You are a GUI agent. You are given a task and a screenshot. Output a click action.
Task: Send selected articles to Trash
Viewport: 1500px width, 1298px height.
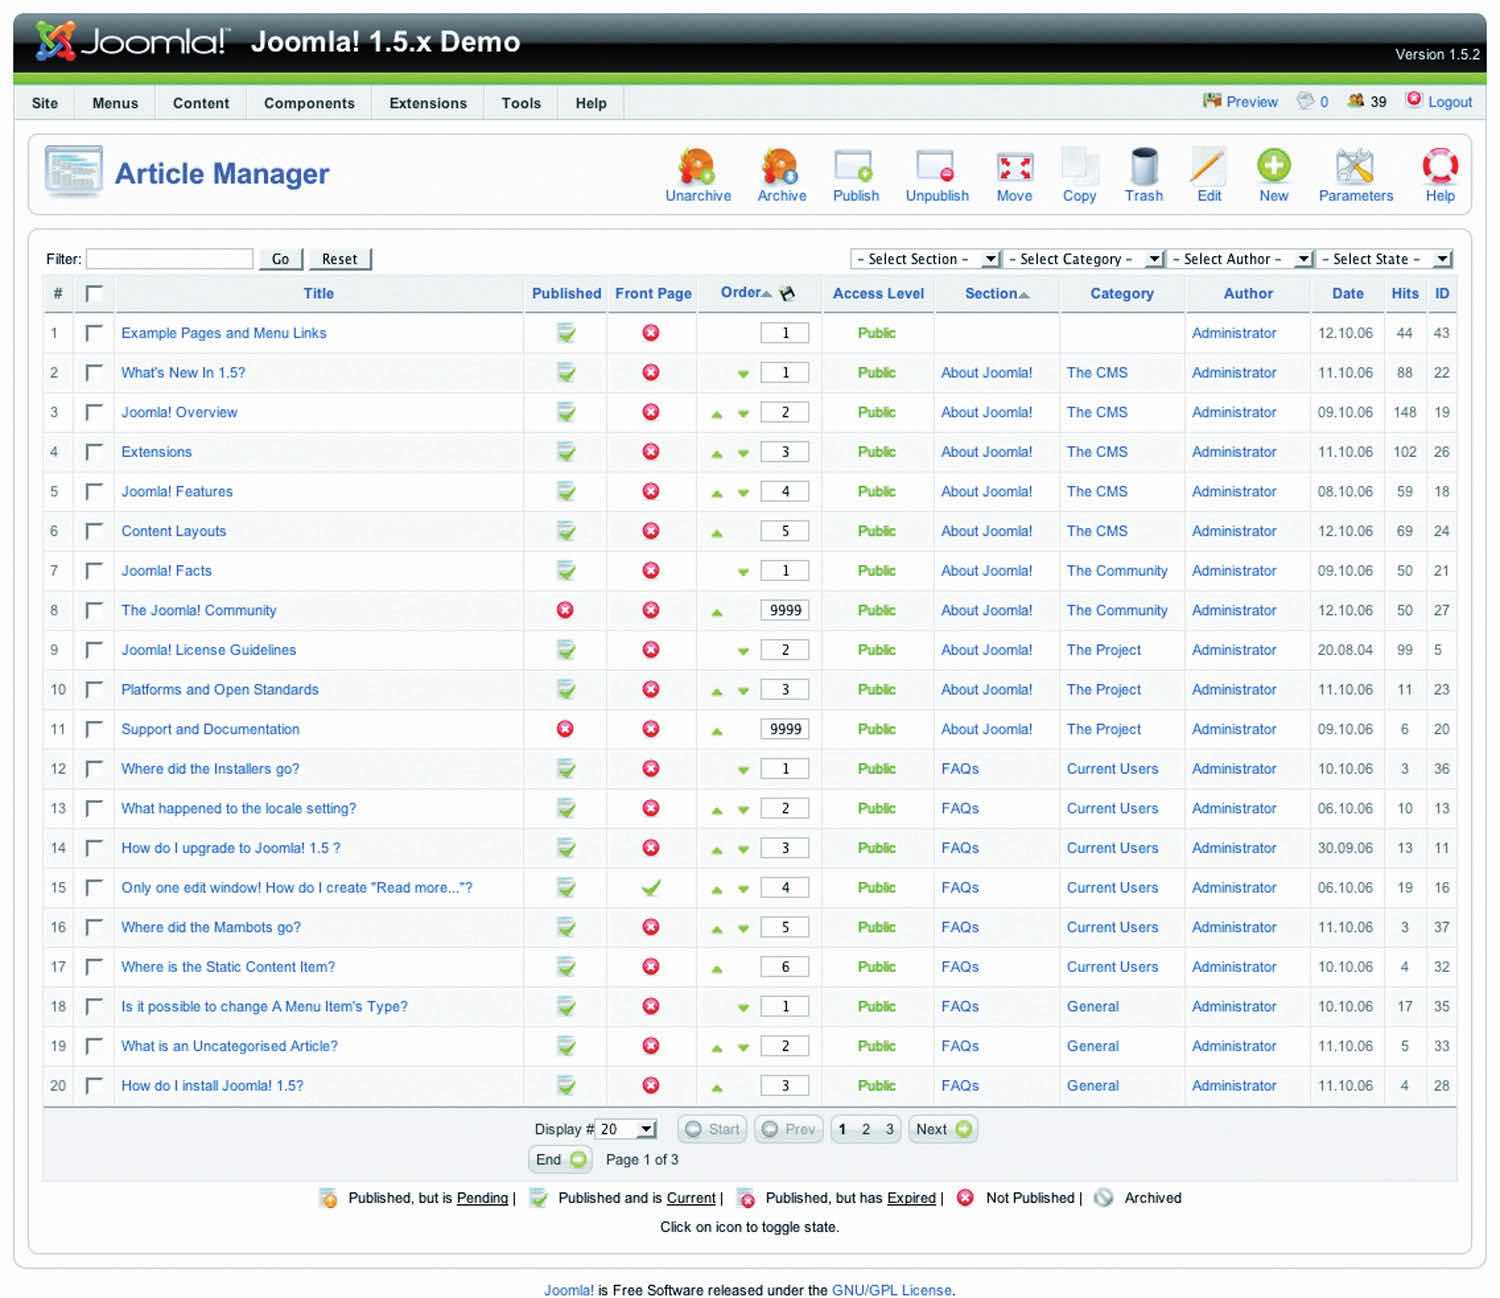[1143, 168]
